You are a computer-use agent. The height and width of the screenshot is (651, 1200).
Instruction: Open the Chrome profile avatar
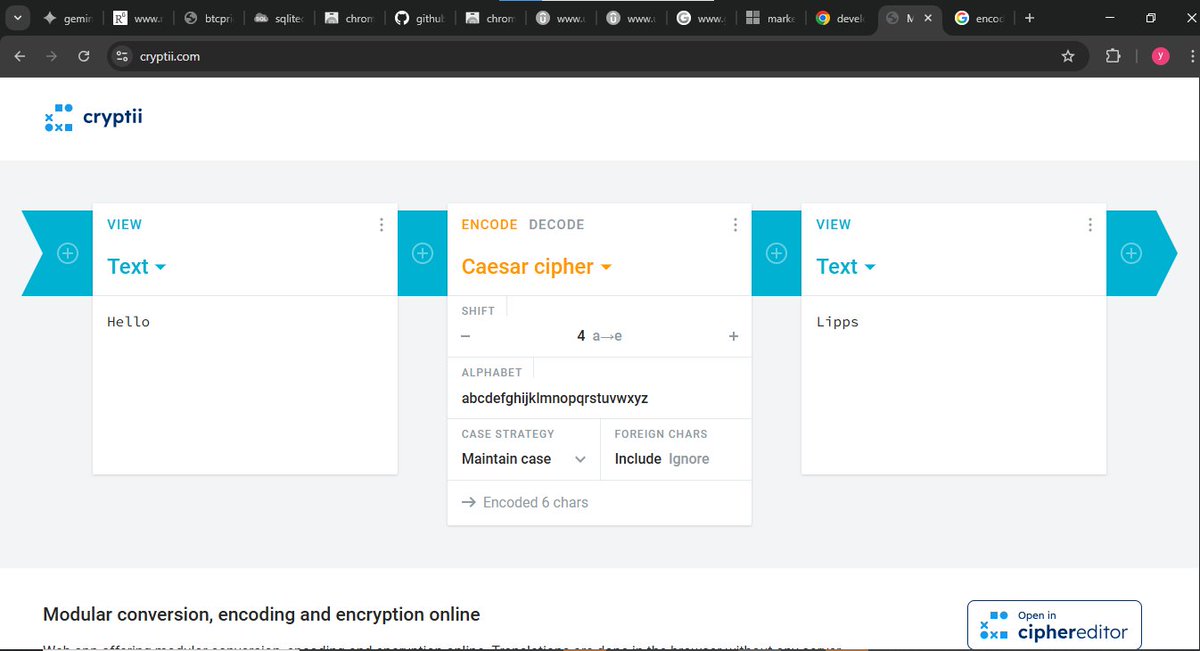click(x=1161, y=56)
